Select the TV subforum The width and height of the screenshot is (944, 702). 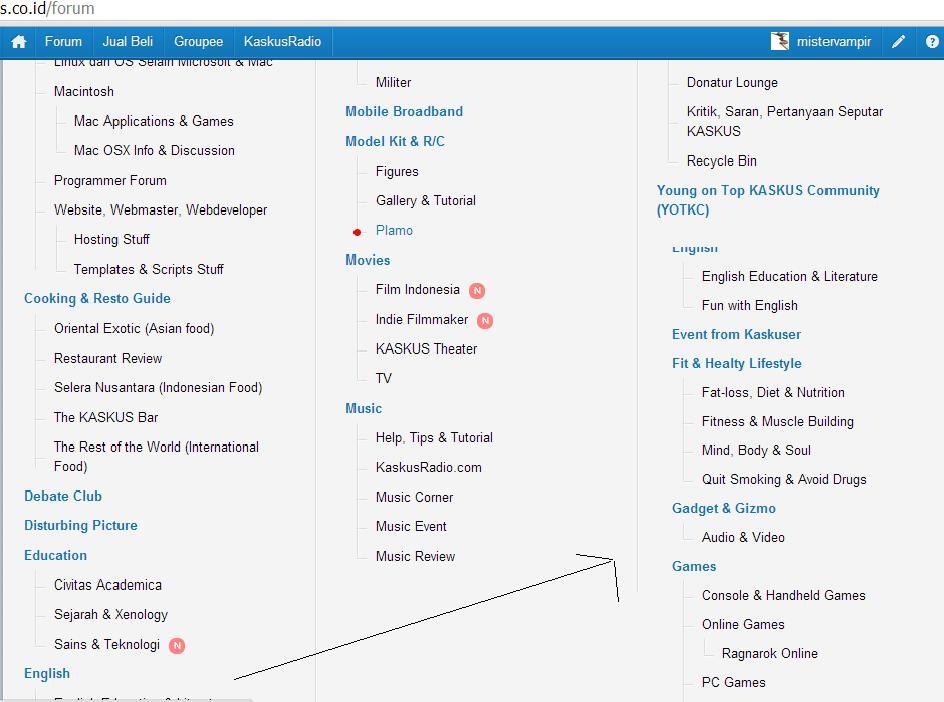pos(384,379)
